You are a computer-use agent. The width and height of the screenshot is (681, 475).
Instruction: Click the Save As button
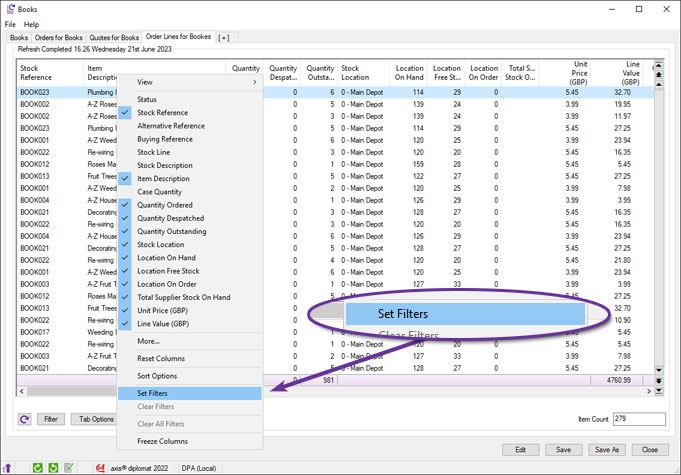[x=607, y=450]
